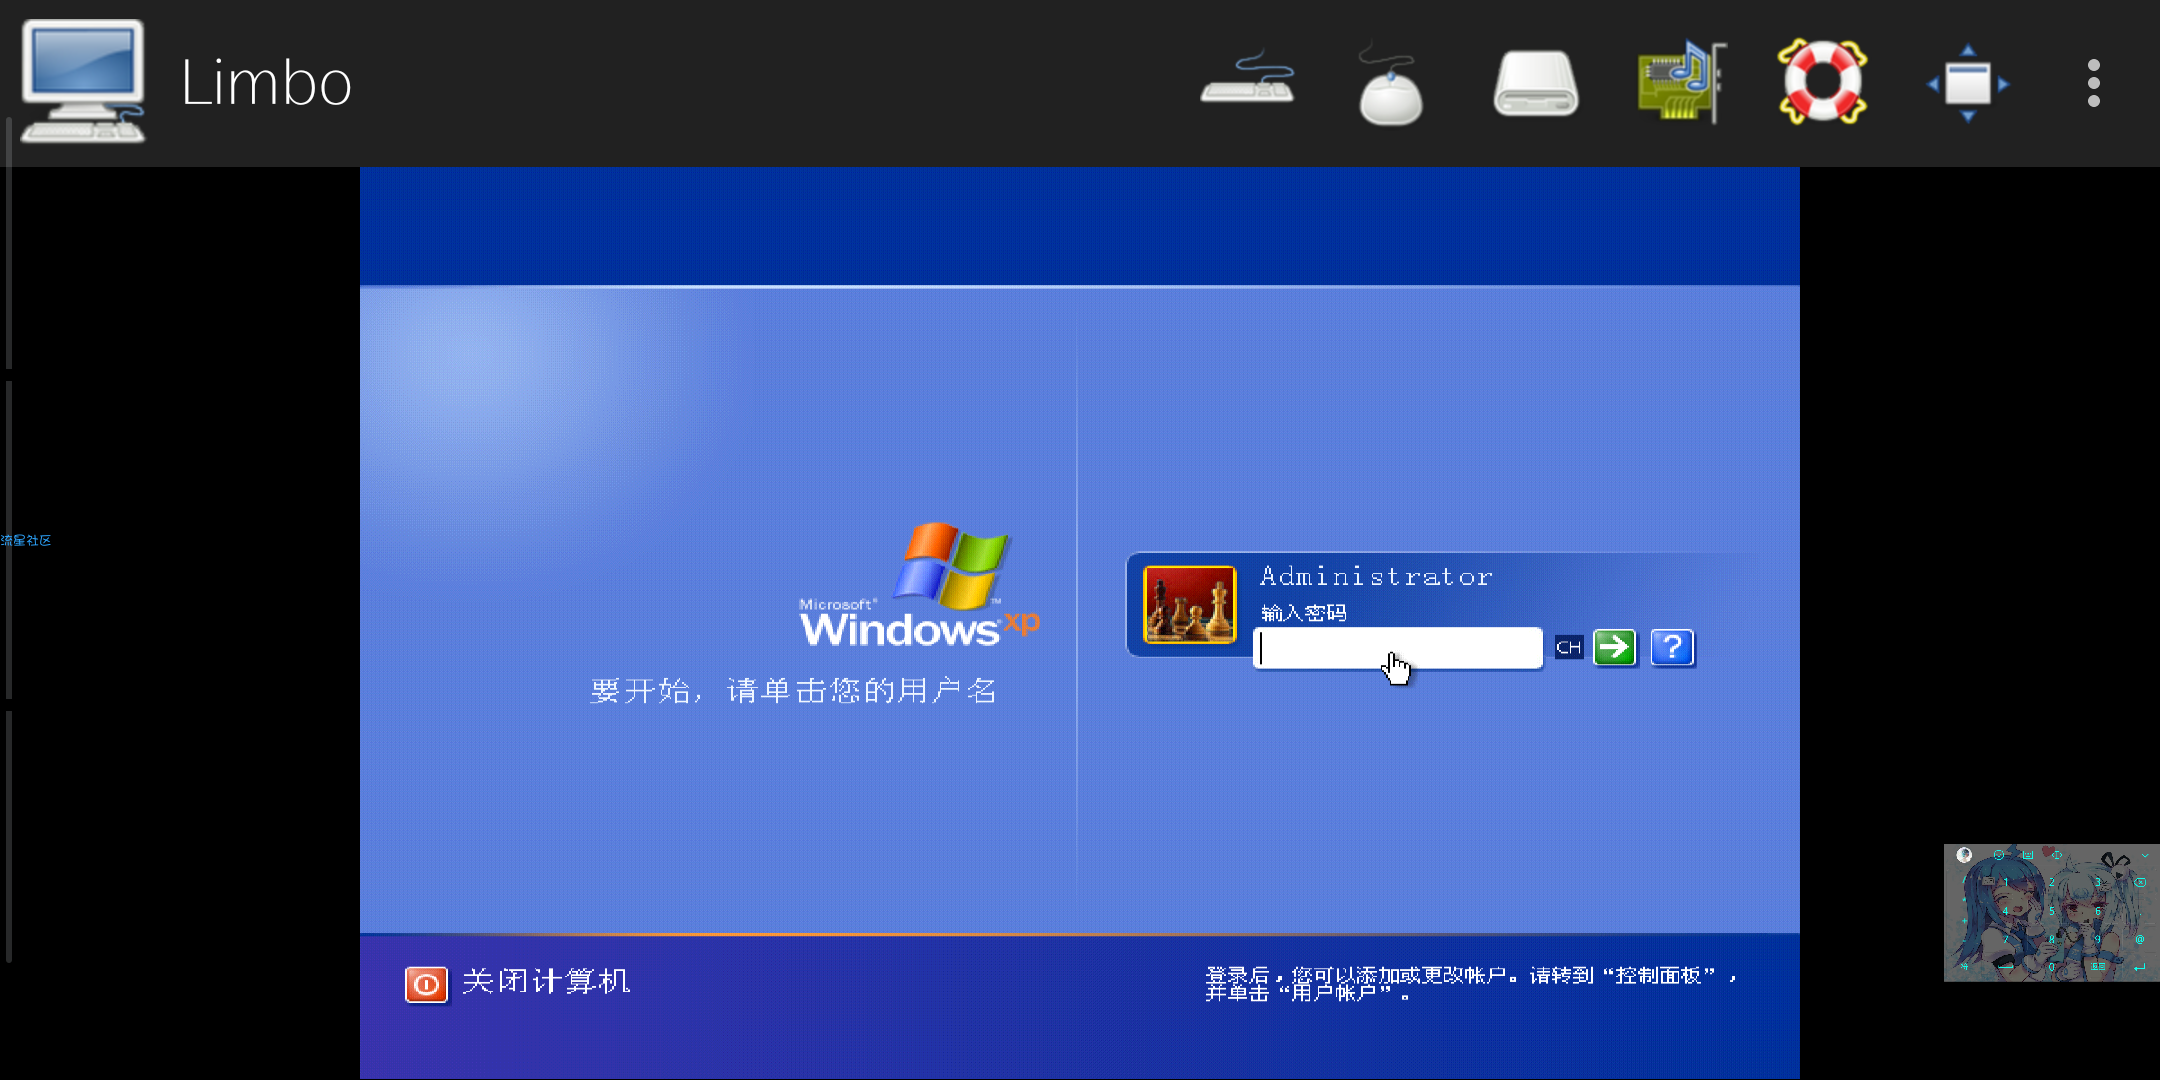Click the 关闭计算机 text link
Screen dimensions: 2160x1080
tap(546, 982)
